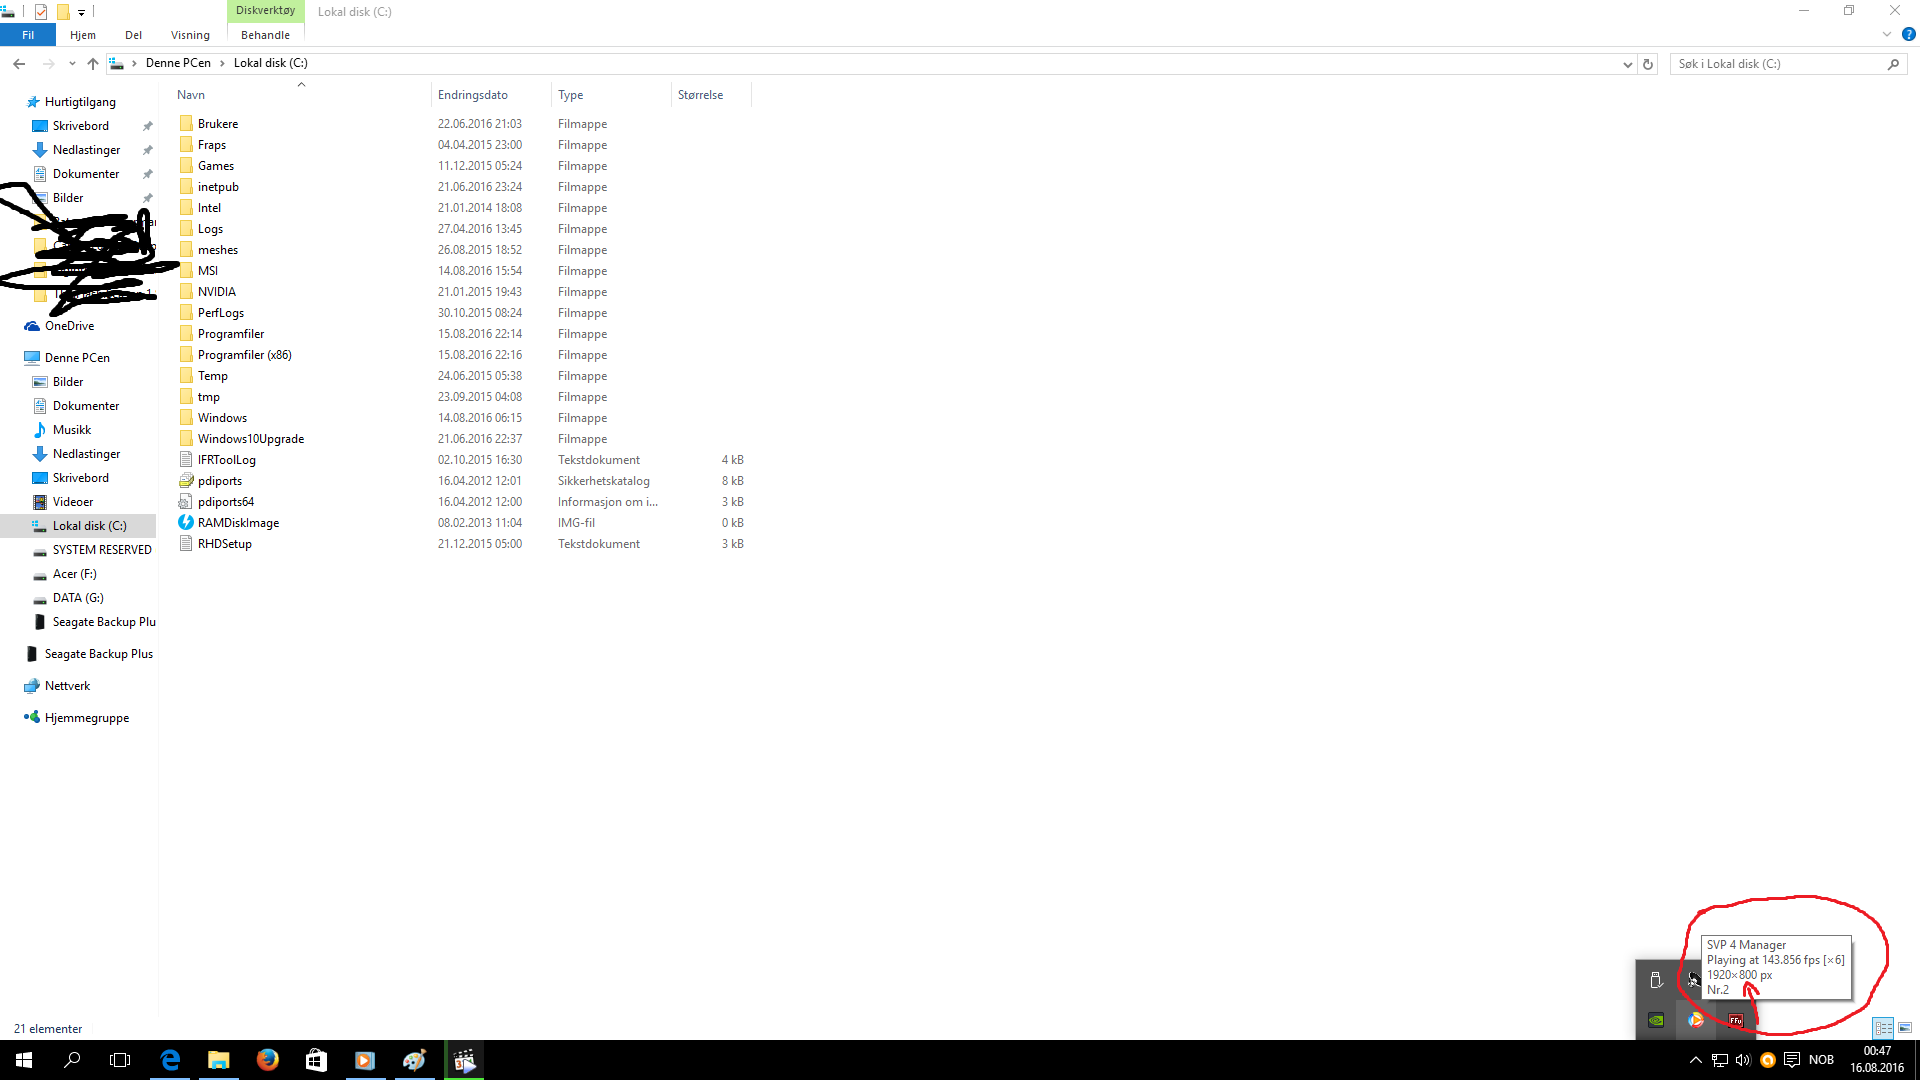Select DATA (G:) drive in sidebar

(x=78, y=598)
